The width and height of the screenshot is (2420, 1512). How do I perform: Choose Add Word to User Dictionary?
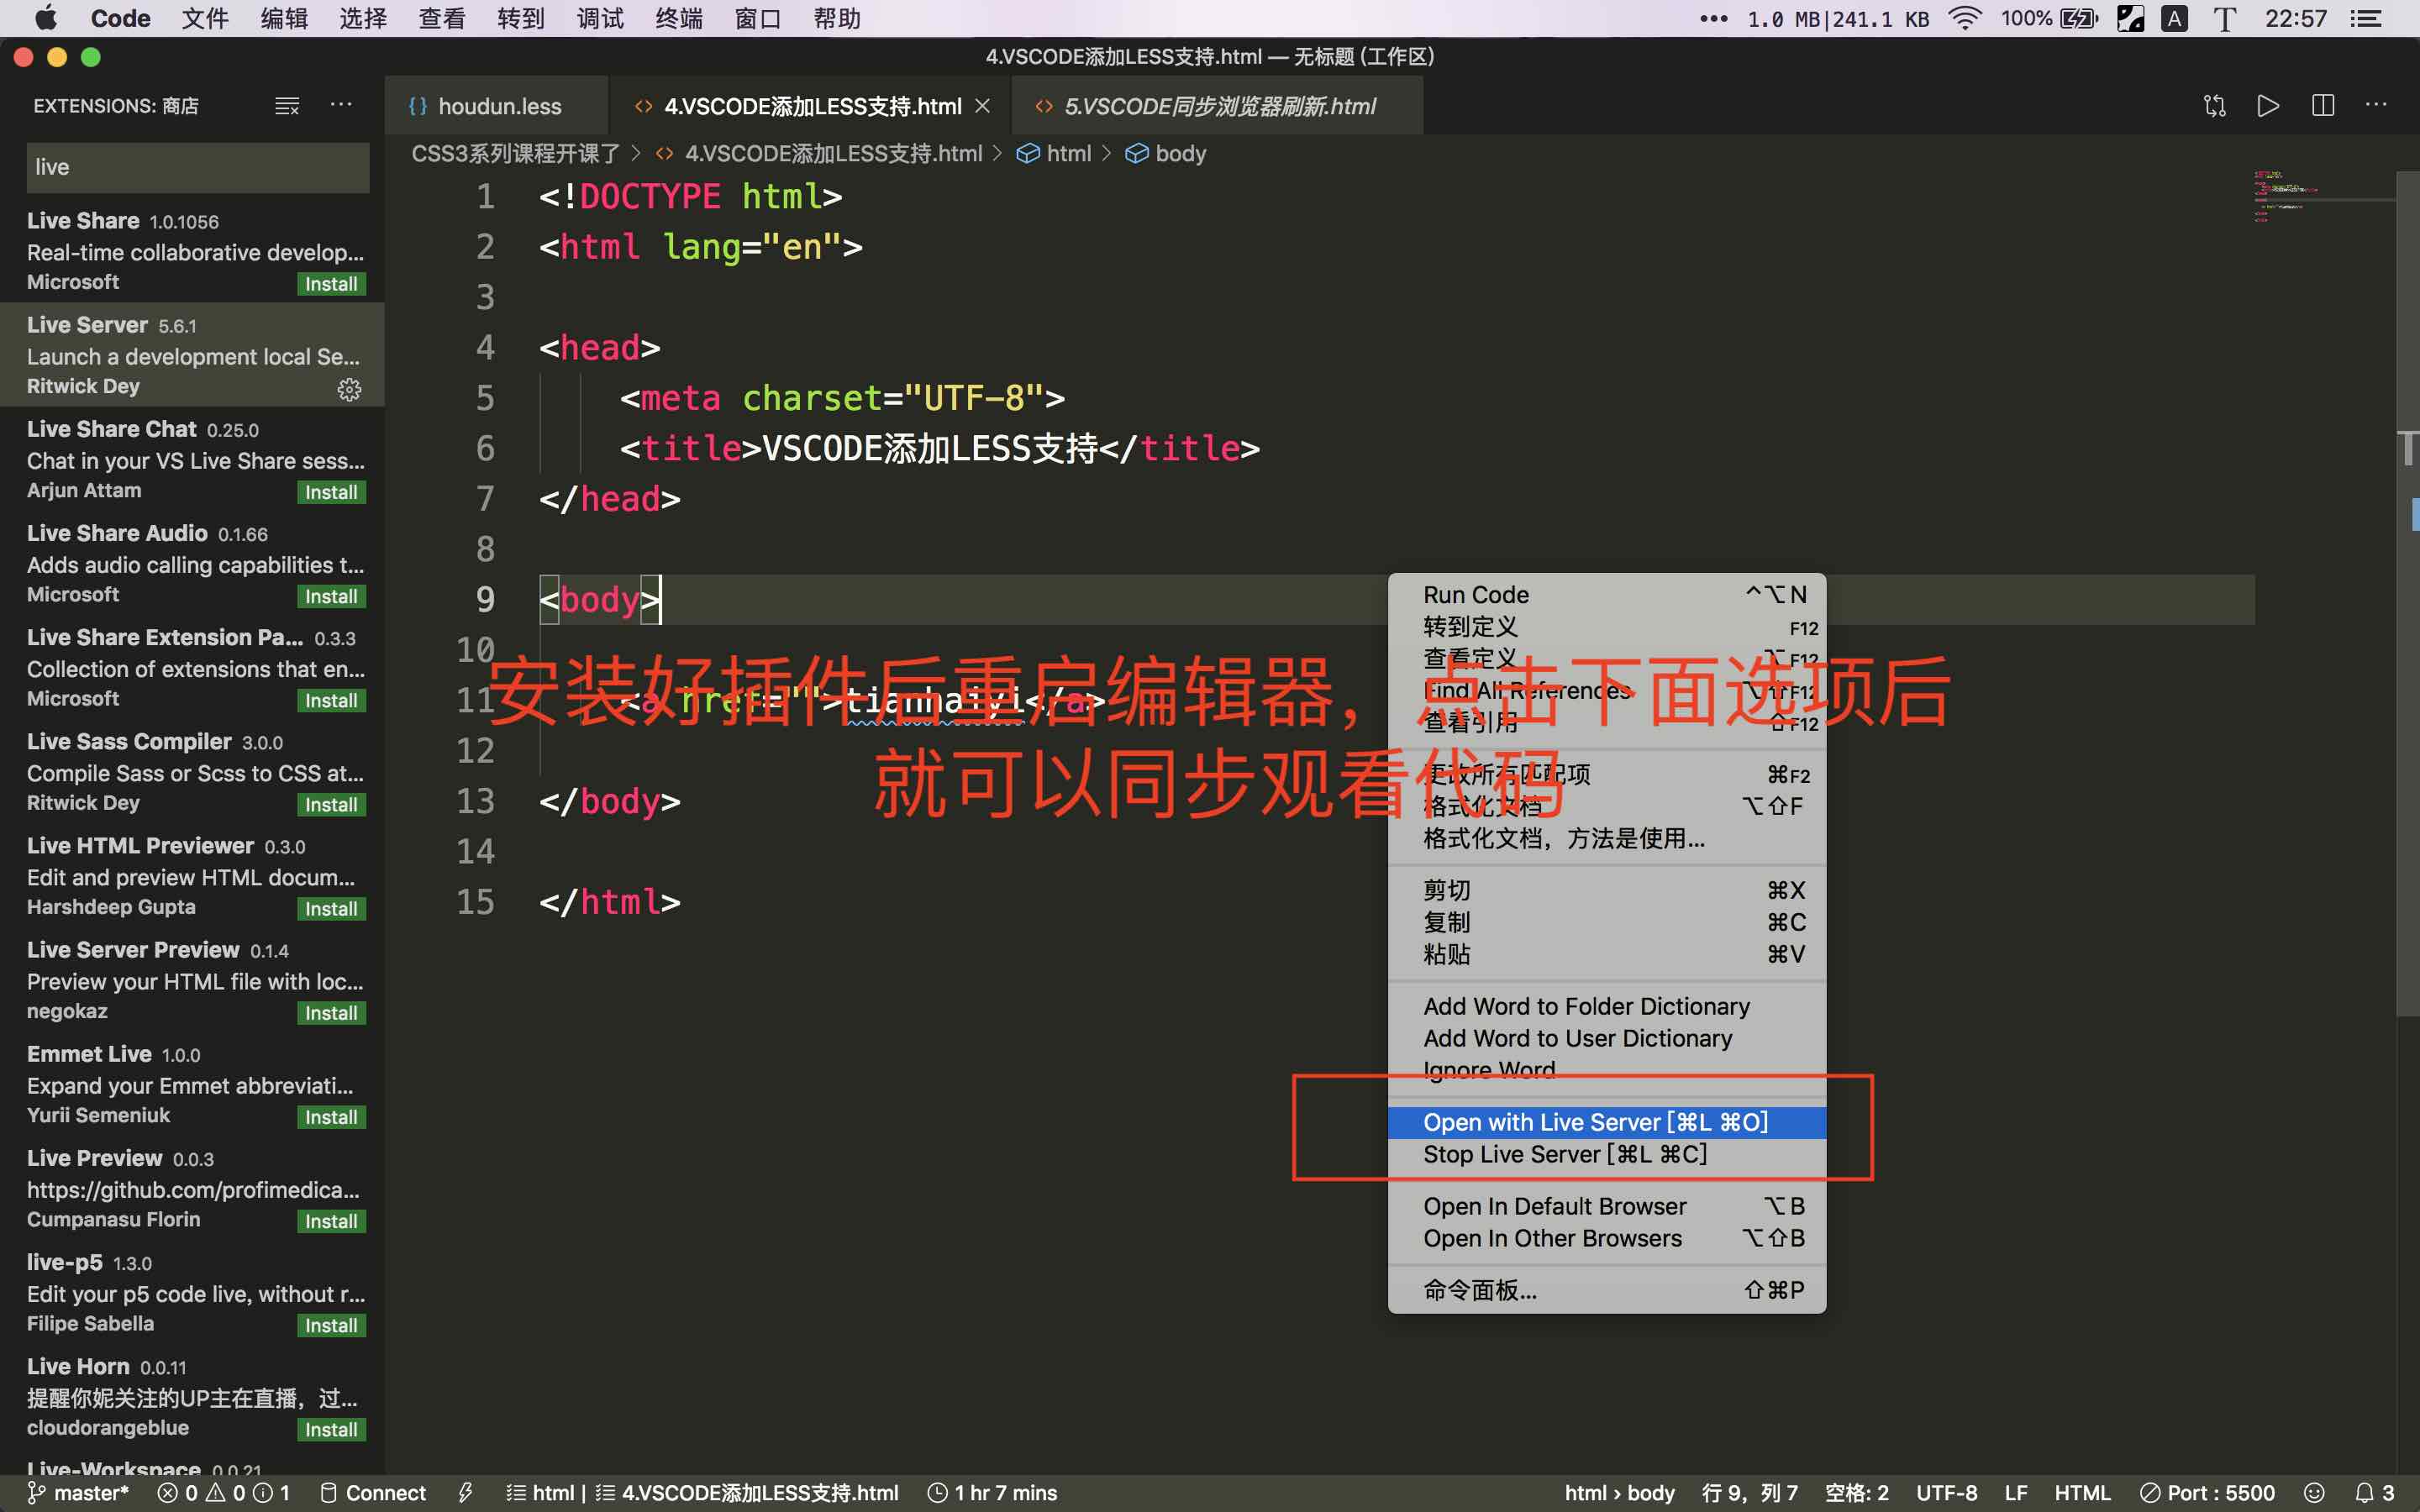(x=1607, y=1038)
